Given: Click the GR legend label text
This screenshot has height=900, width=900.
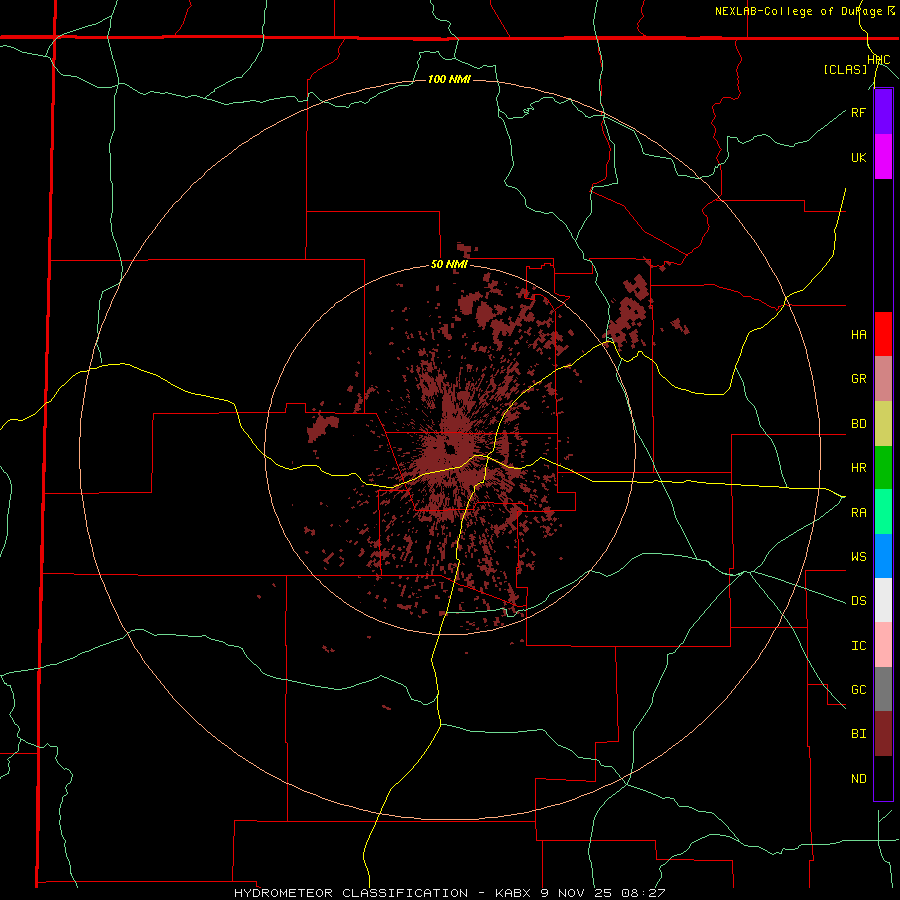Looking at the screenshot, I should pos(858,379).
